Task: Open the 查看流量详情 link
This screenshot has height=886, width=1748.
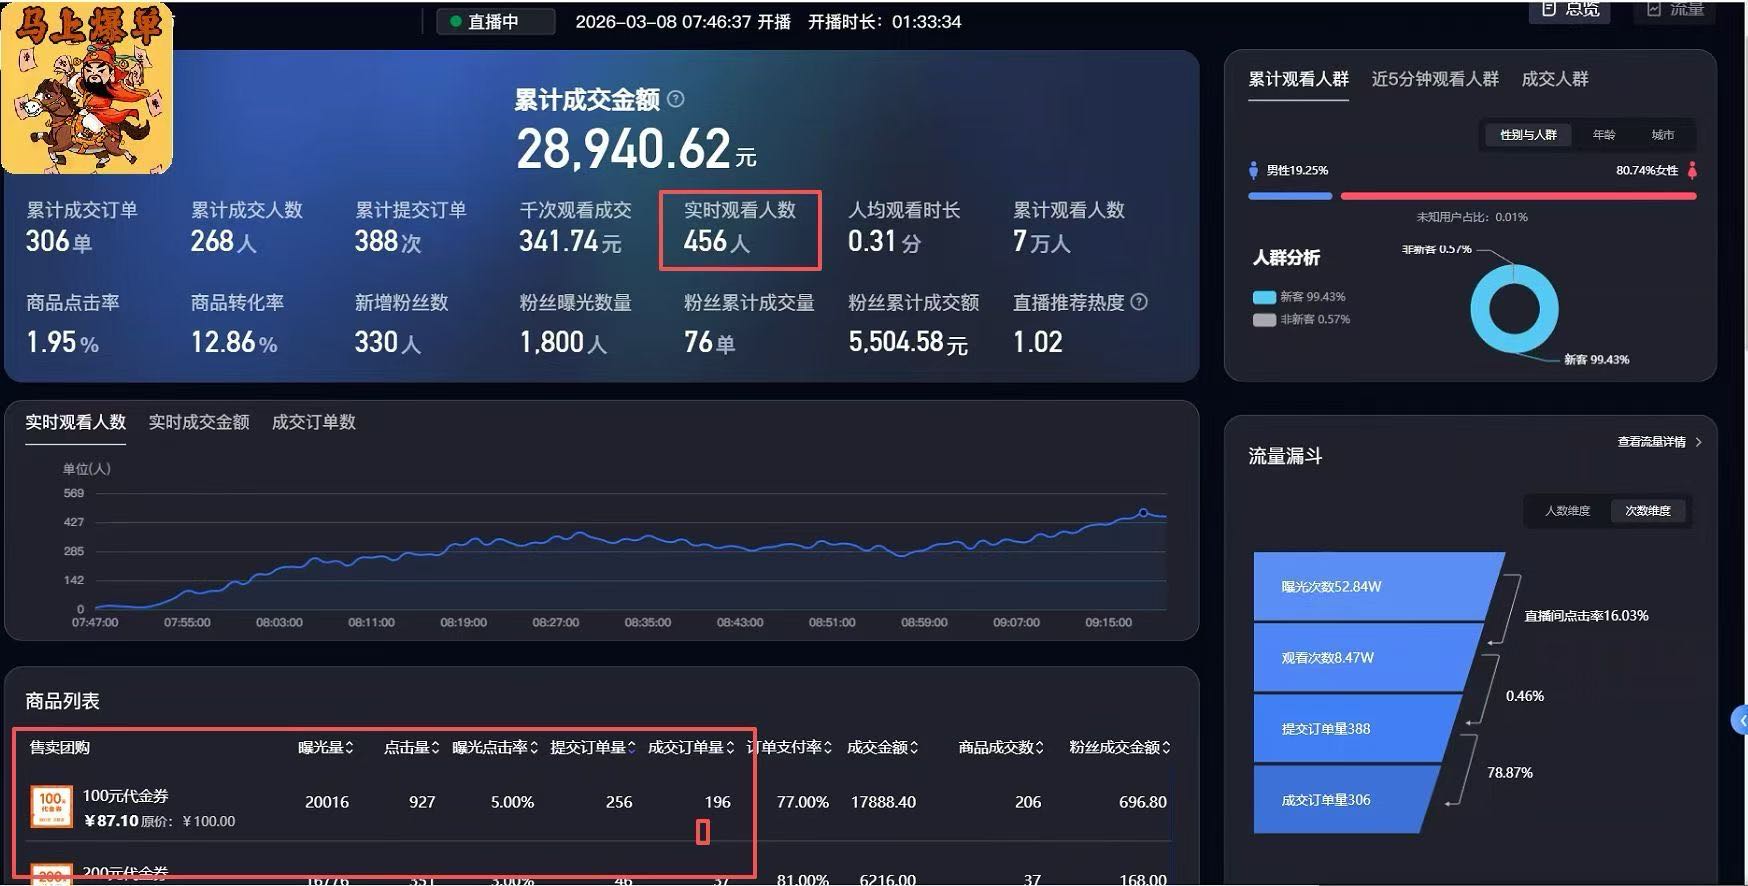Action: pos(1659,442)
